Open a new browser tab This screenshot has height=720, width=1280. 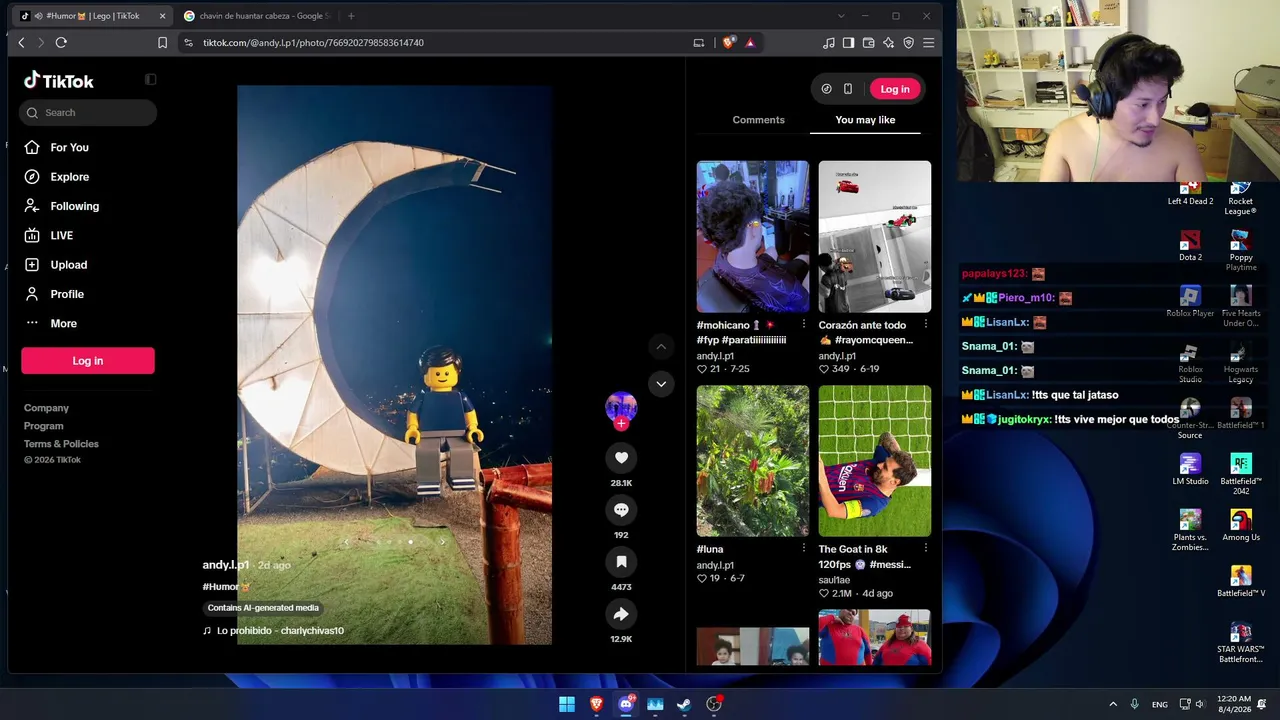351,16
